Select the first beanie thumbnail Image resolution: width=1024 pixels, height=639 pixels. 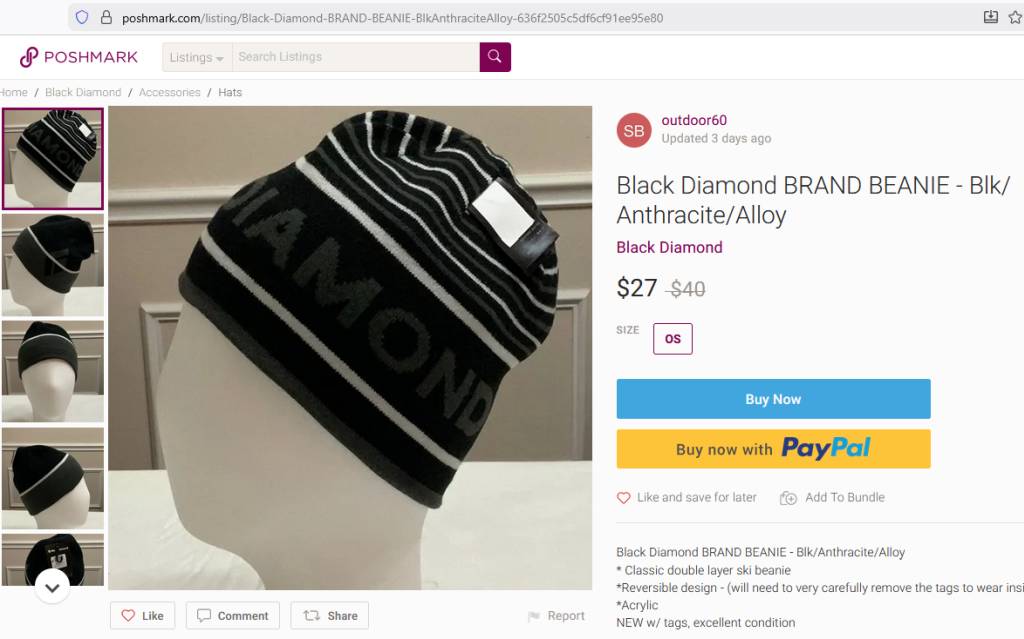pyautogui.click(x=52, y=158)
